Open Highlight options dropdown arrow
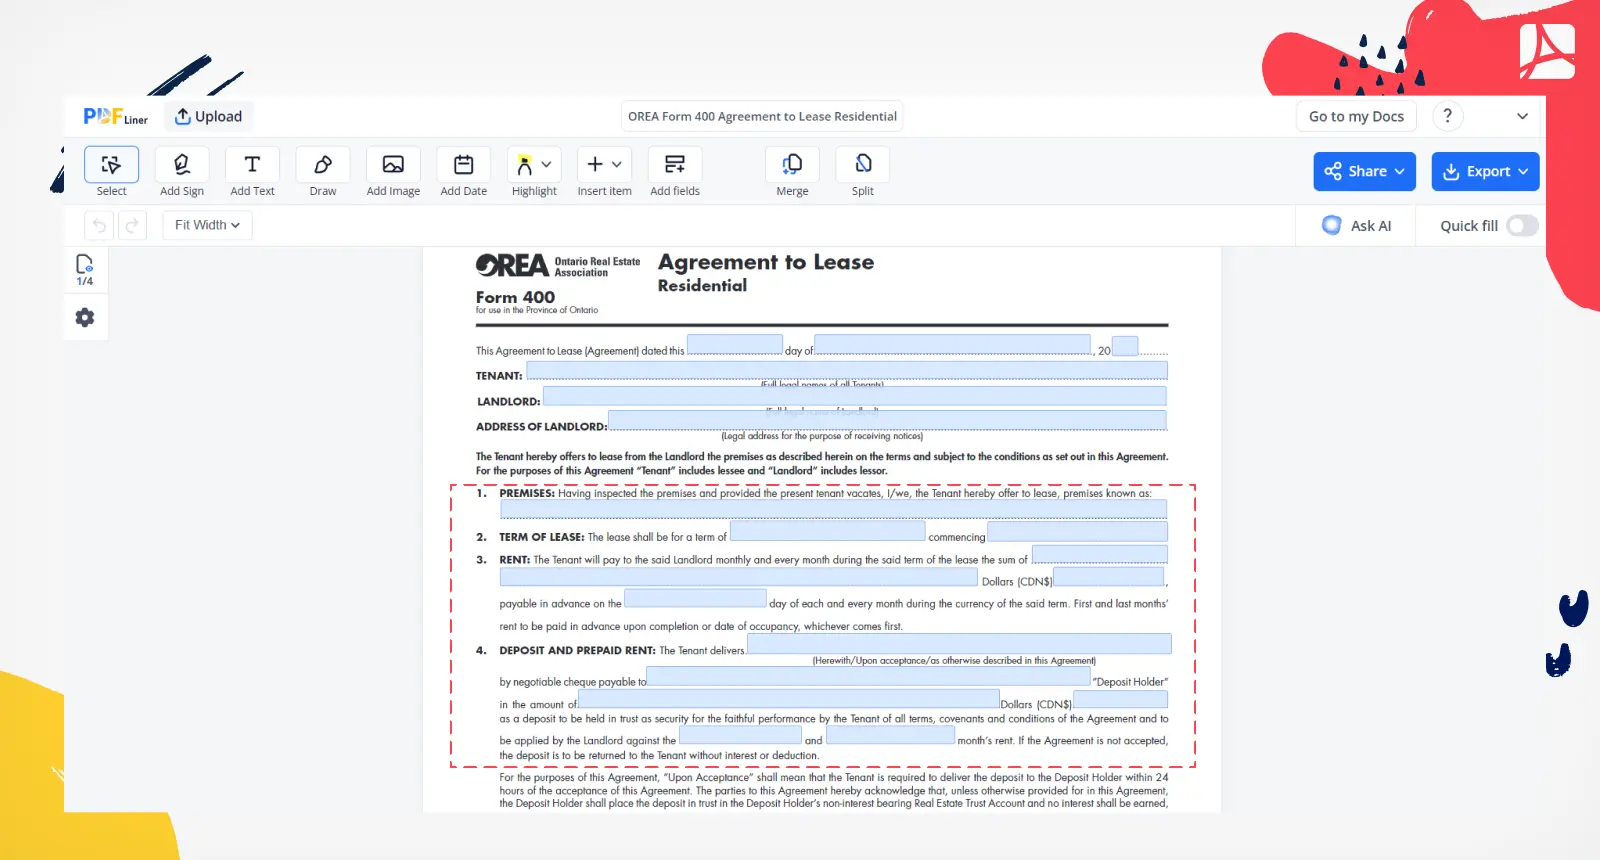1600x860 pixels. pos(547,164)
